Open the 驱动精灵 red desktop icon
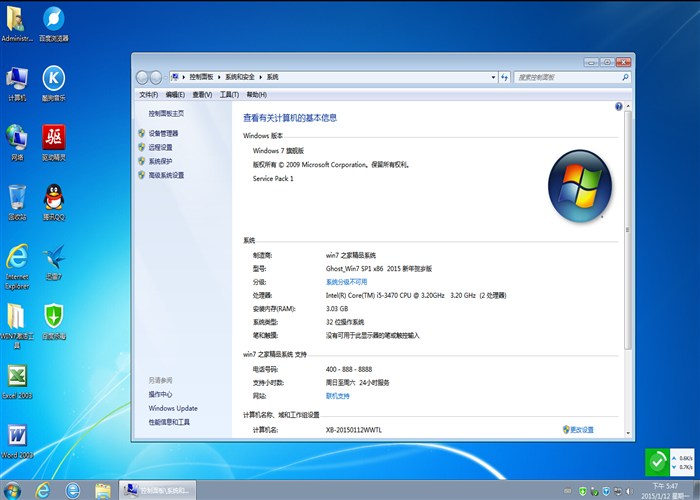 click(x=54, y=140)
